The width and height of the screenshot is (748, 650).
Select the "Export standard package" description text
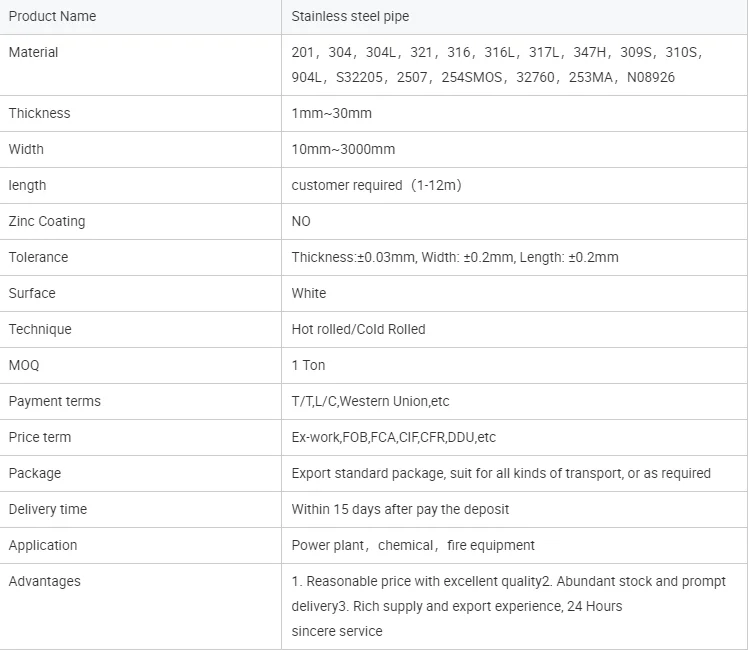pyautogui.click(x=501, y=473)
